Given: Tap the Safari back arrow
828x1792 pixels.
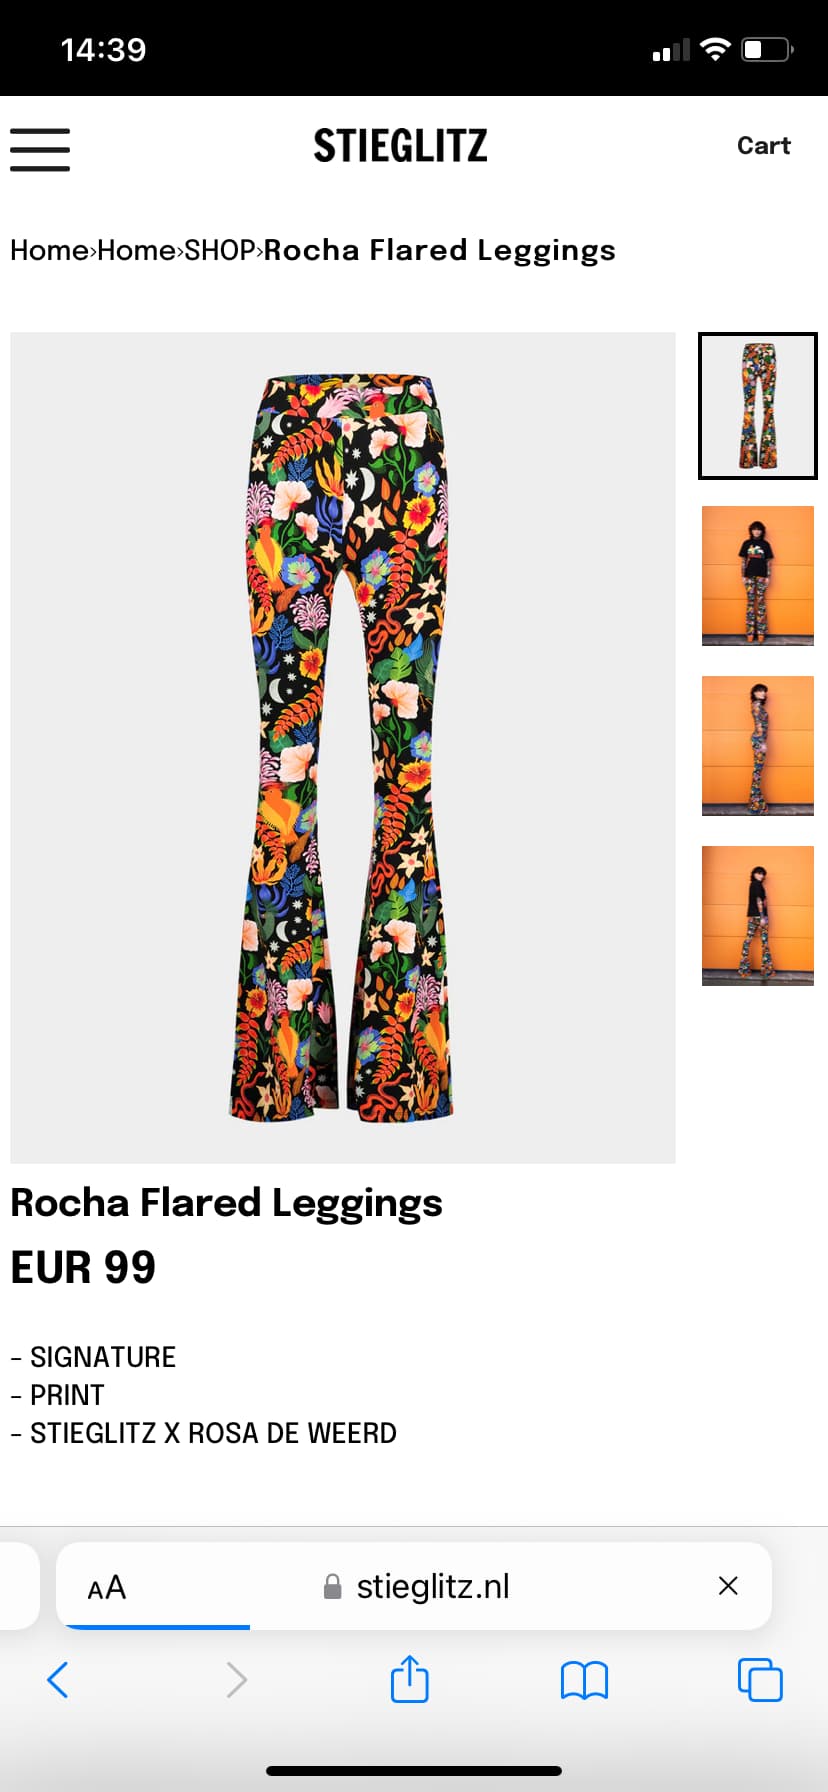Looking at the screenshot, I should tap(58, 1680).
